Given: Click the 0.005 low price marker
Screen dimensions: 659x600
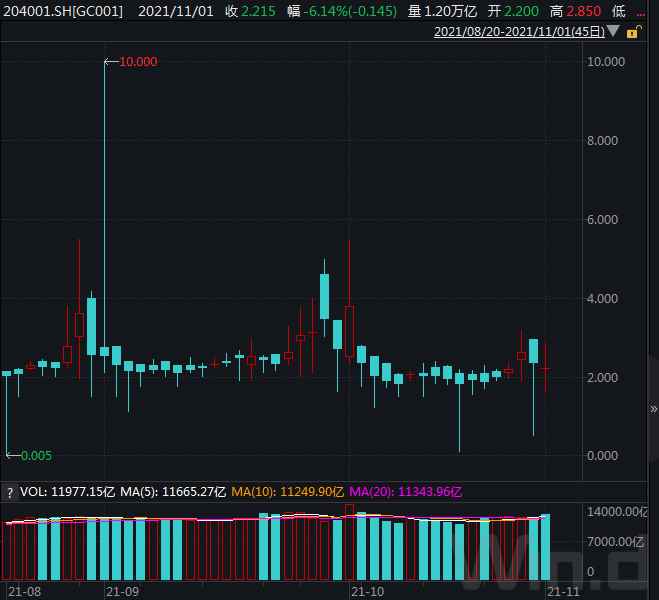Looking at the screenshot, I should pyautogui.click(x=33, y=455).
